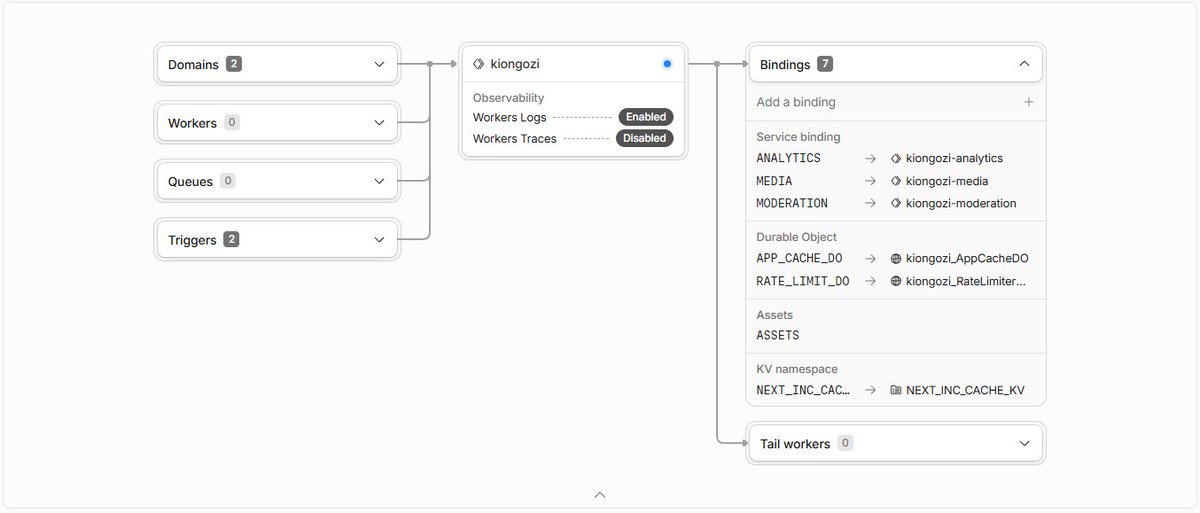
Task: Click the KV namespace section heading
Action: (x=797, y=369)
